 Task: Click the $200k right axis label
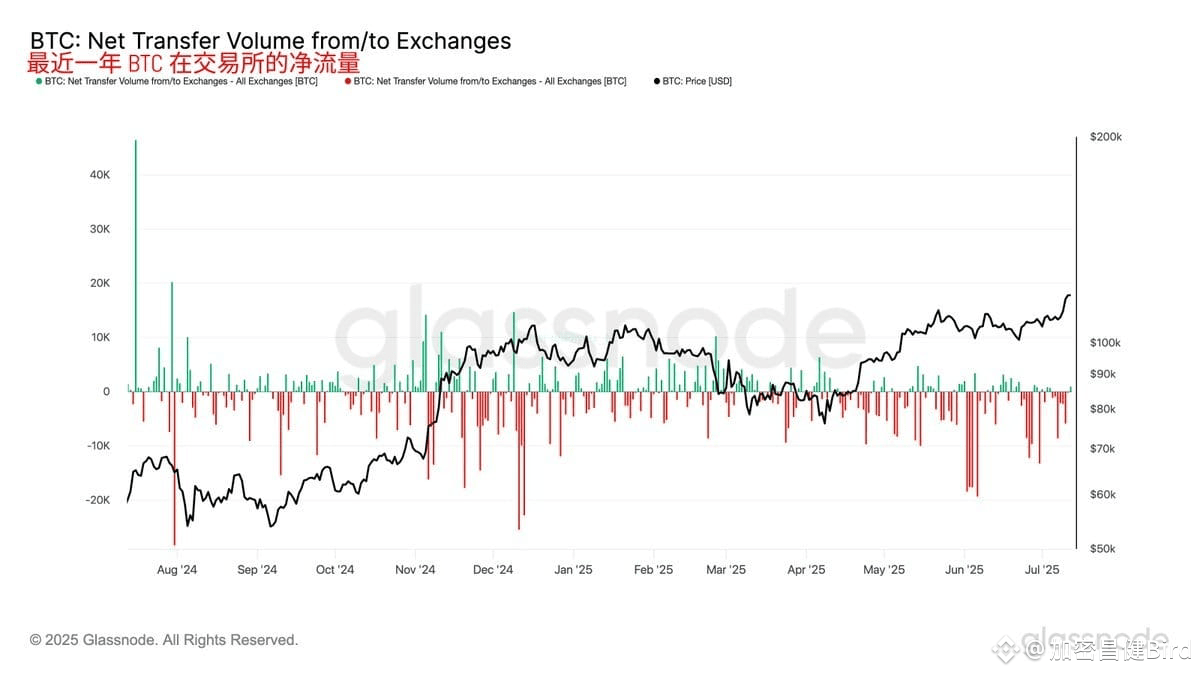coord(1106,137)
